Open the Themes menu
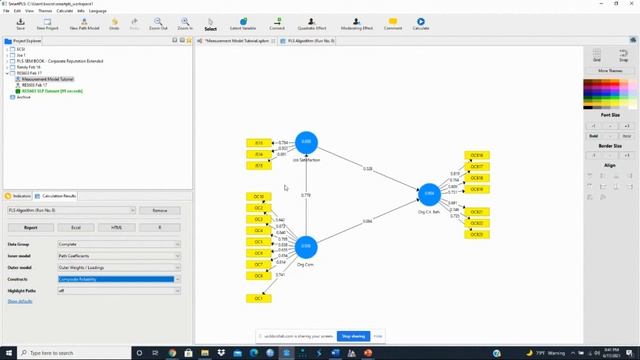The height and width of the screenshot is (360, 640). point(45,11)
